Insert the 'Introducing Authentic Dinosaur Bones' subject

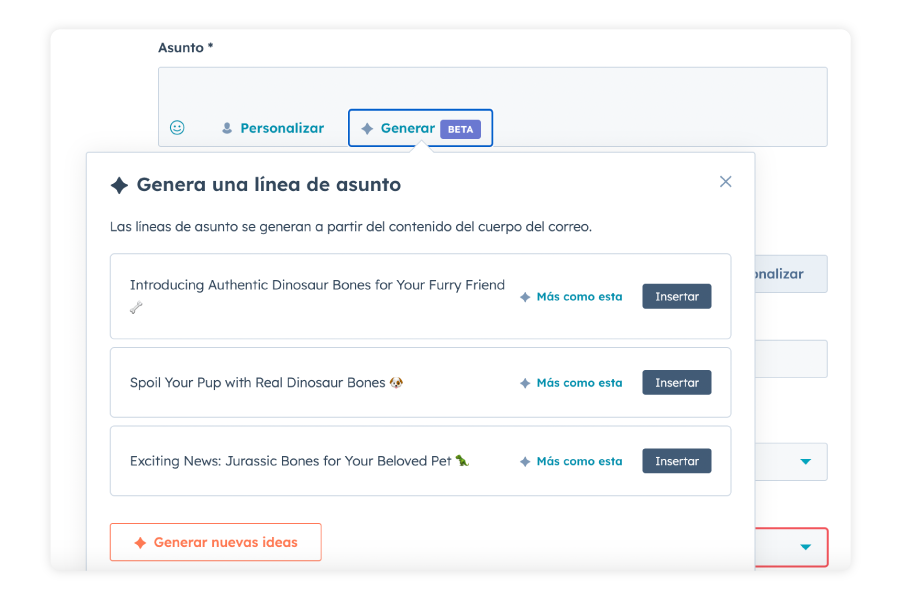(x=676, y=297)
